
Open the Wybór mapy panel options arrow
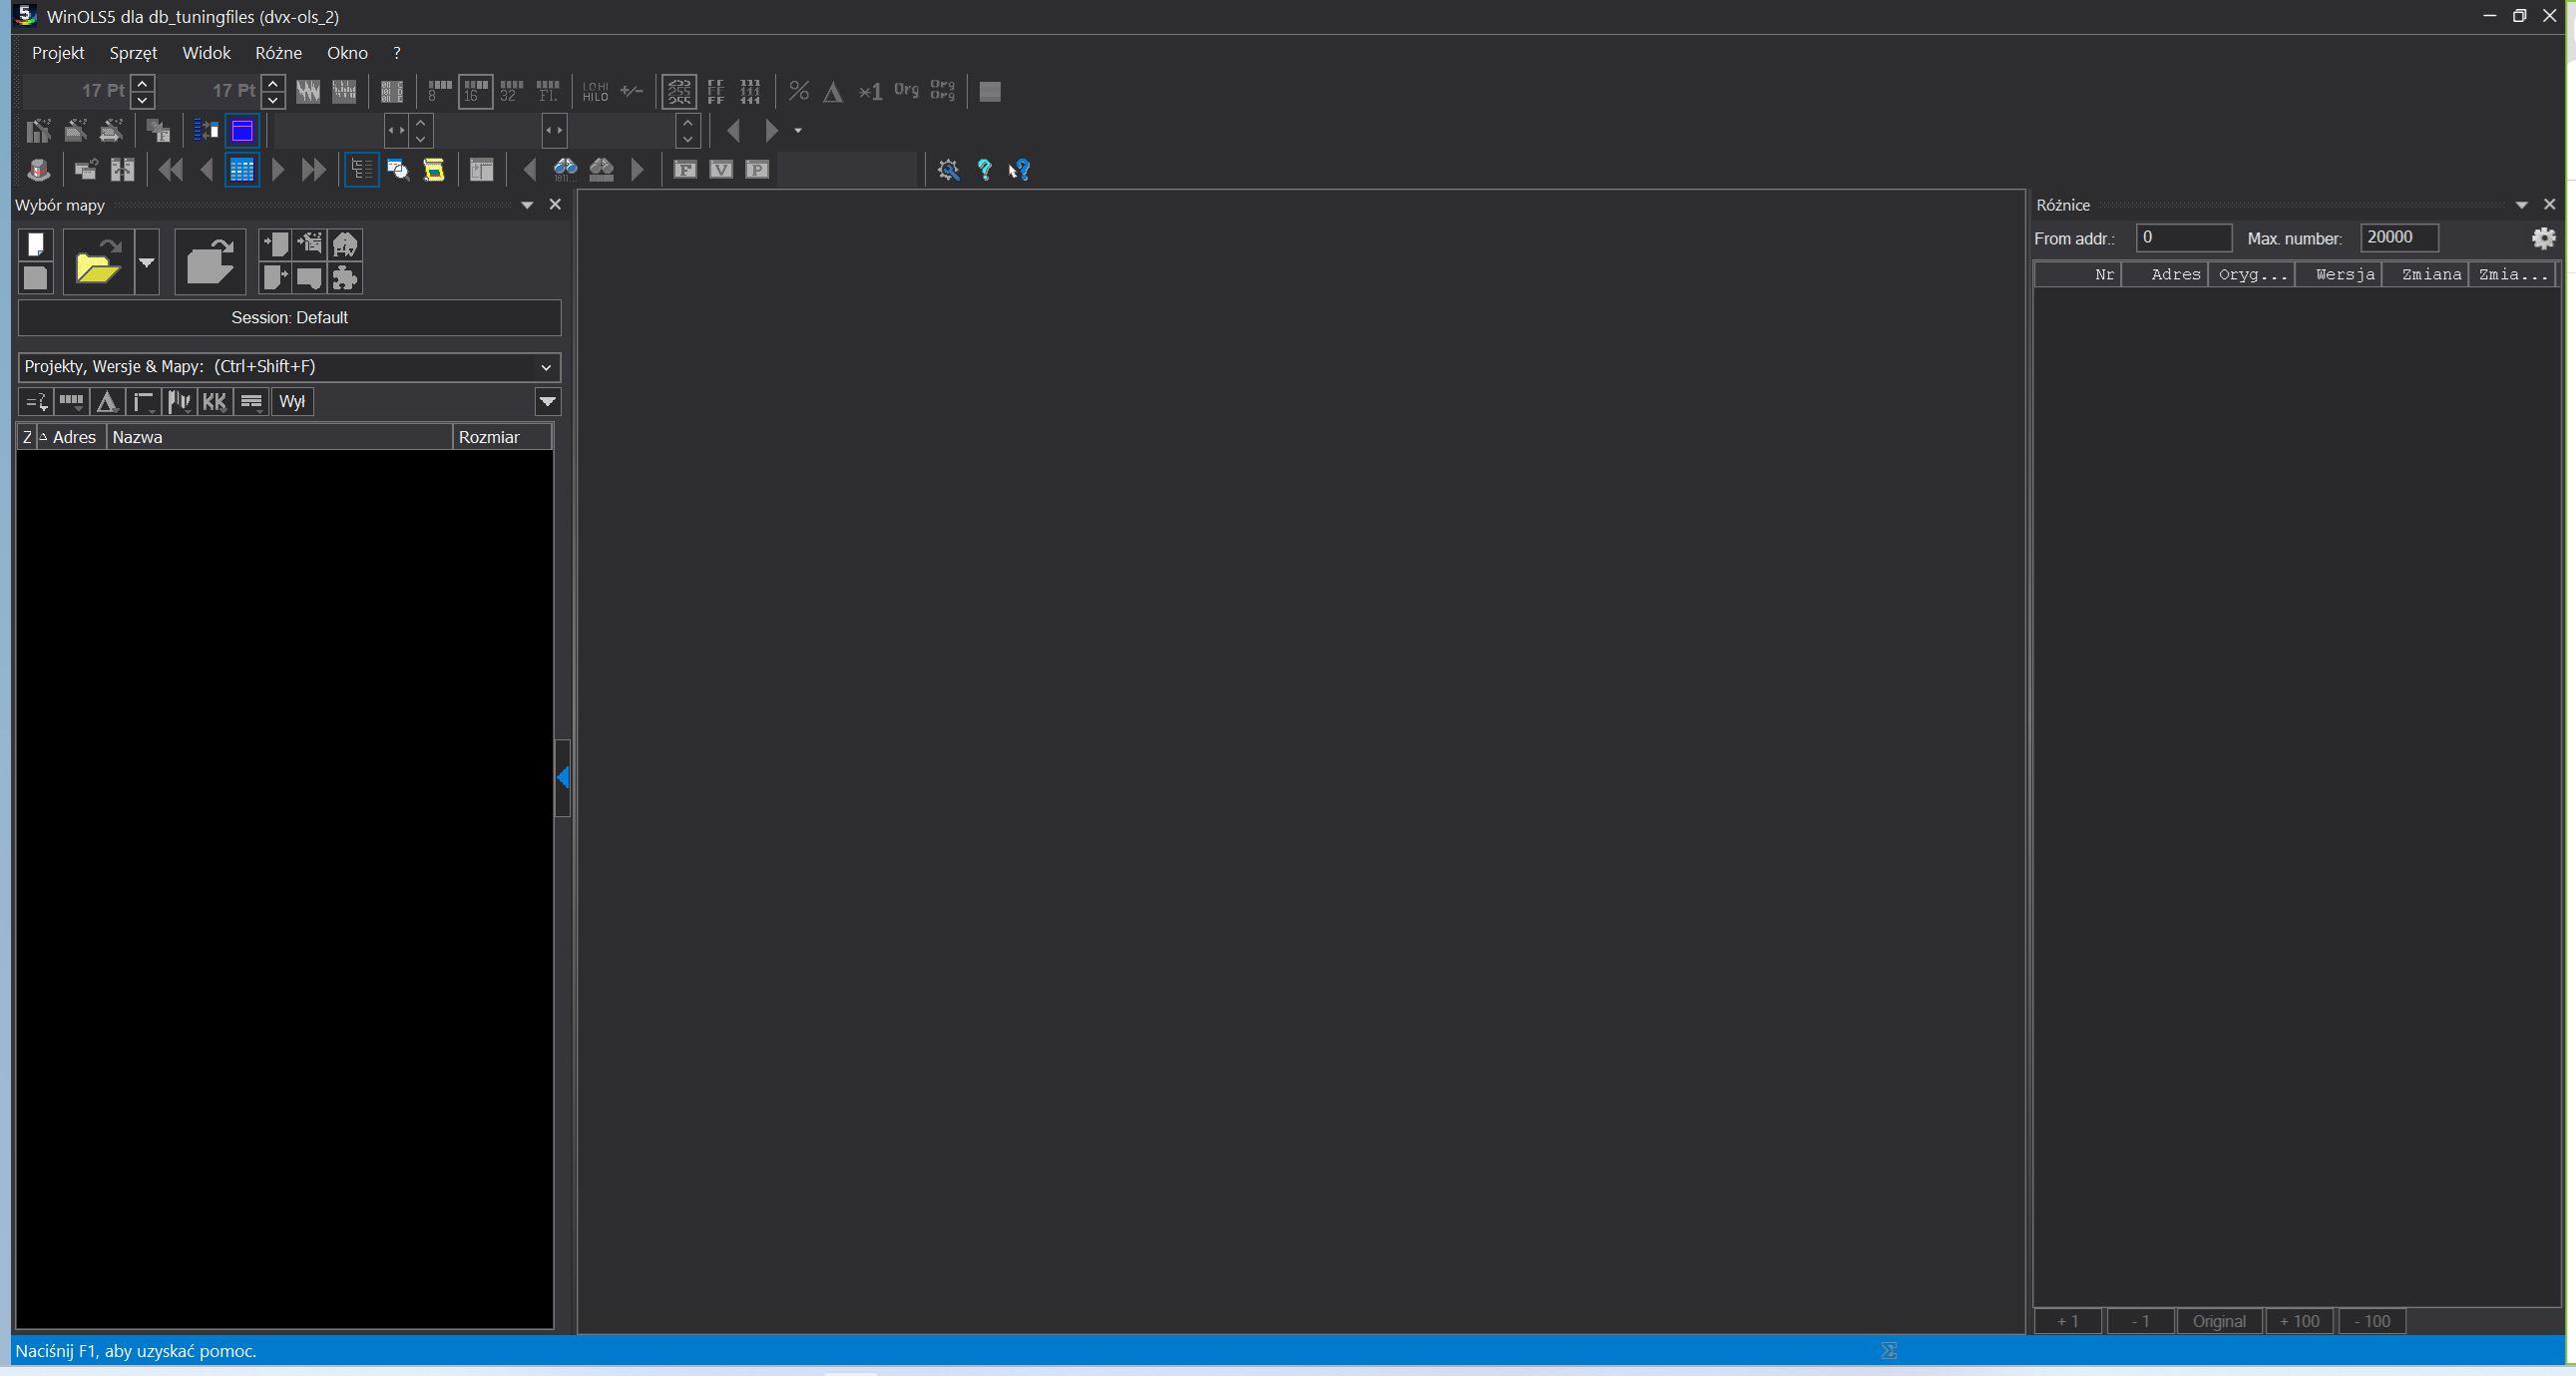pyautogui.click(x=527, y=205)
